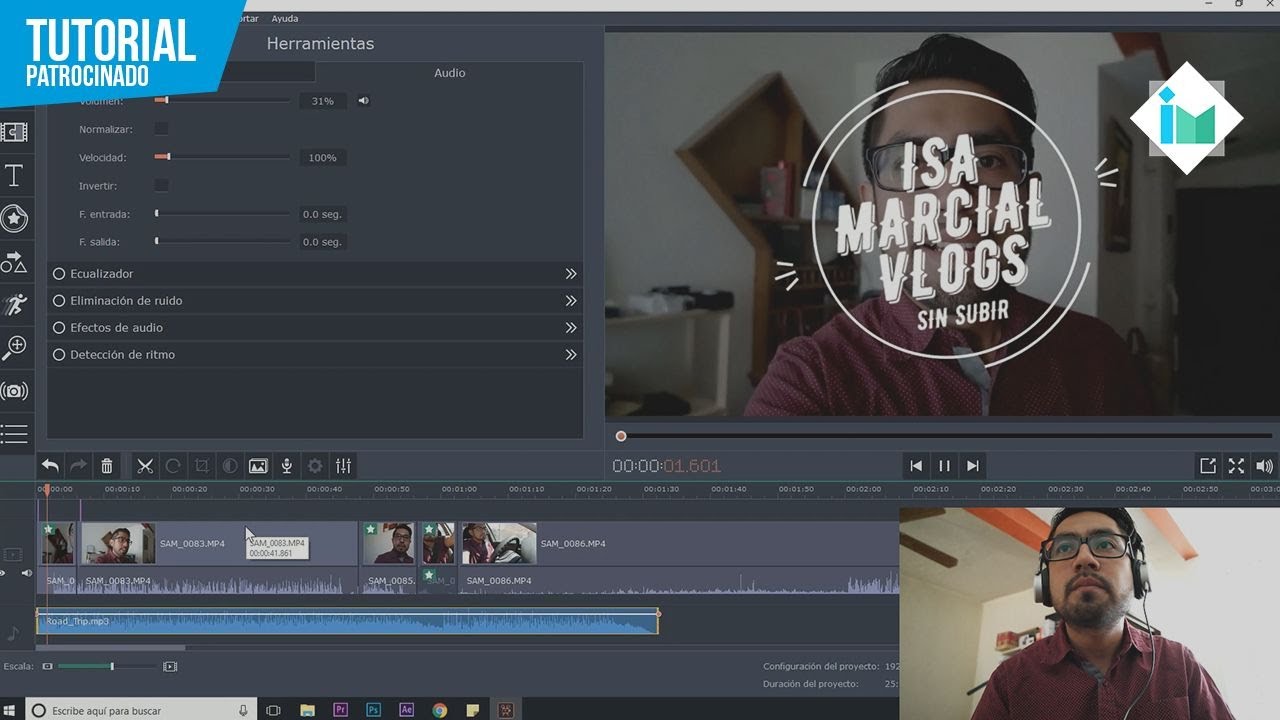Open the Animation running-figure tool
The width and height of the screenshot is (1280, 720).
[x=14, y=305]
